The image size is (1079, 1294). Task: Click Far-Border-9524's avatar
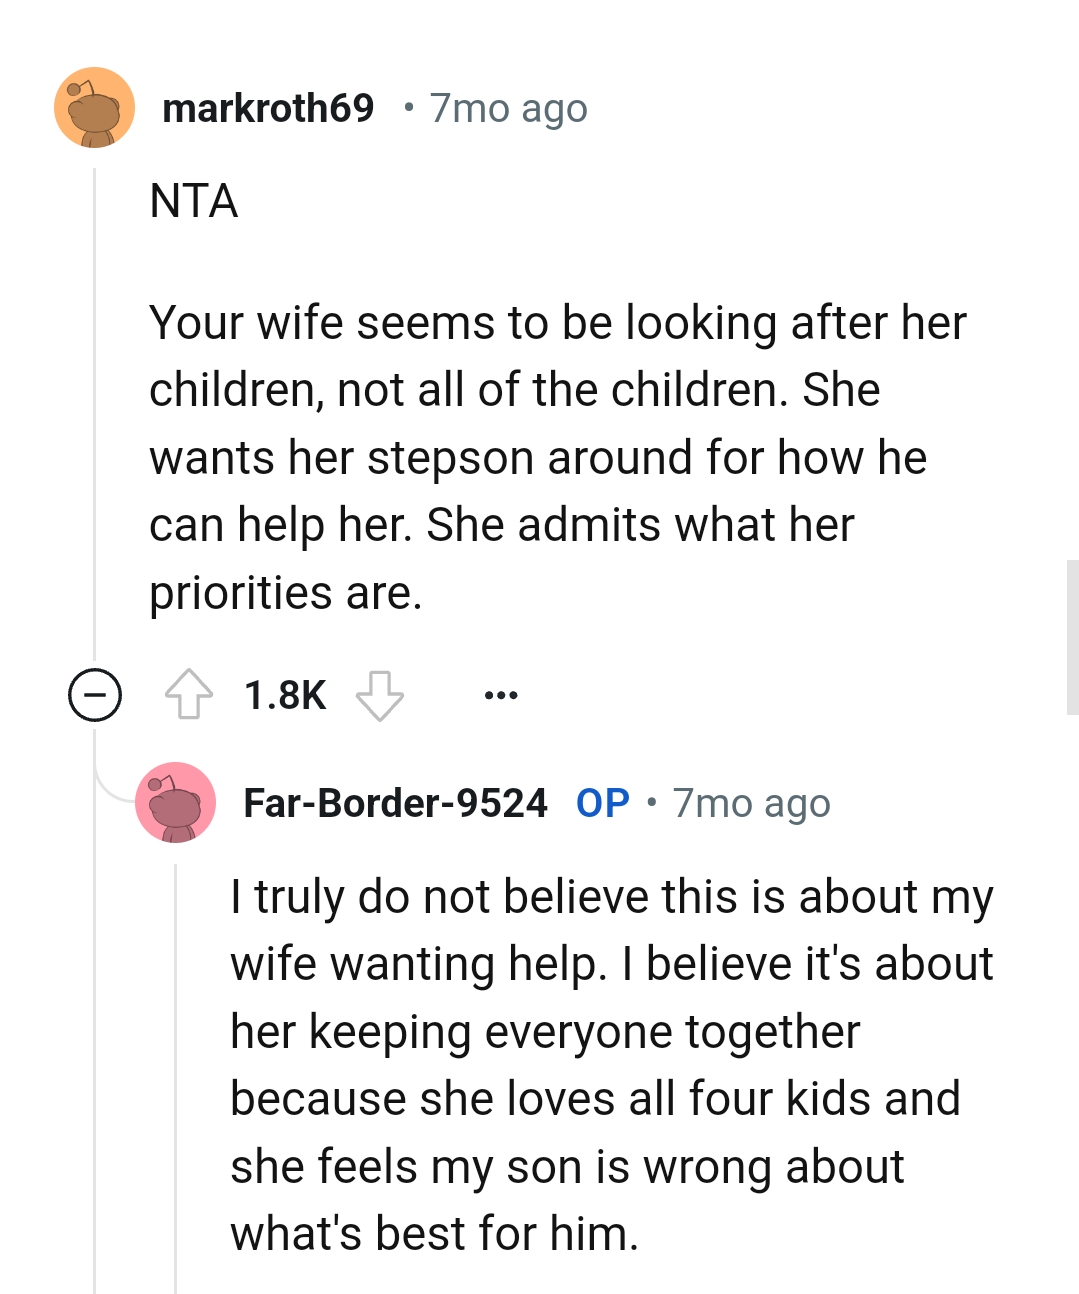click(176, 803)
